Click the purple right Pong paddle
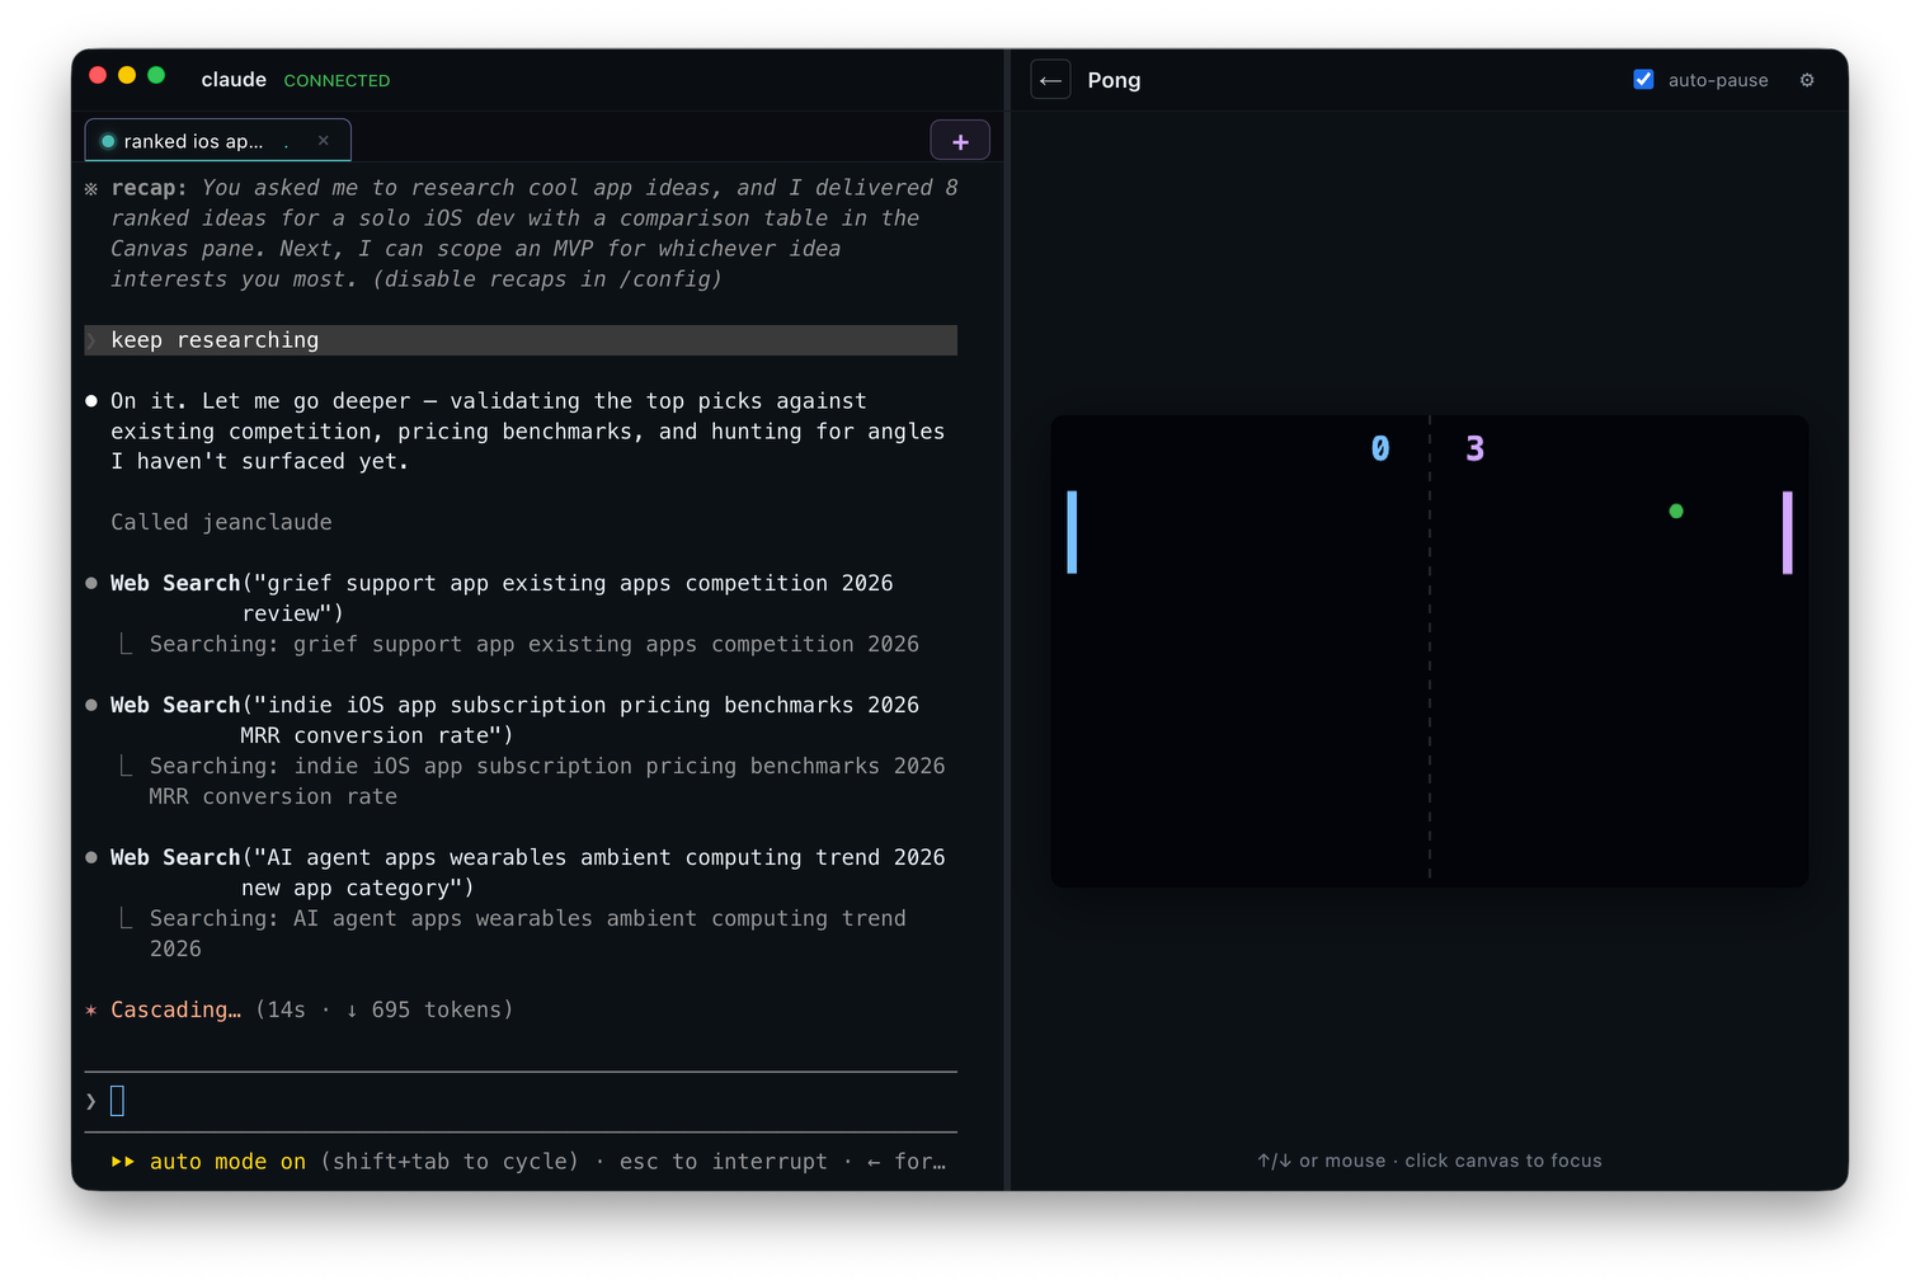Viewport: 1920px width, 1285px height. [x=1787, y=532]
